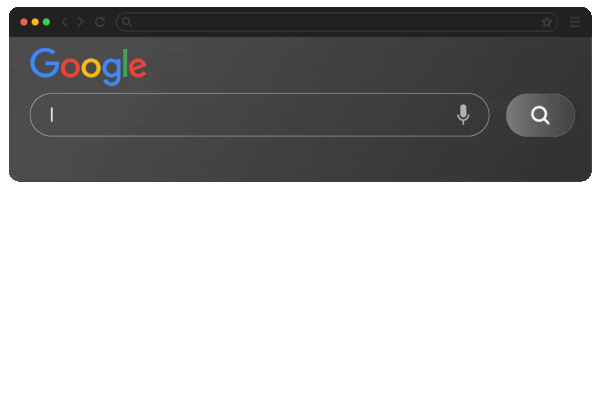This screenshot has height=410, width=600.
Task: Click the red letter e in the logo
Action: point(138,67)
